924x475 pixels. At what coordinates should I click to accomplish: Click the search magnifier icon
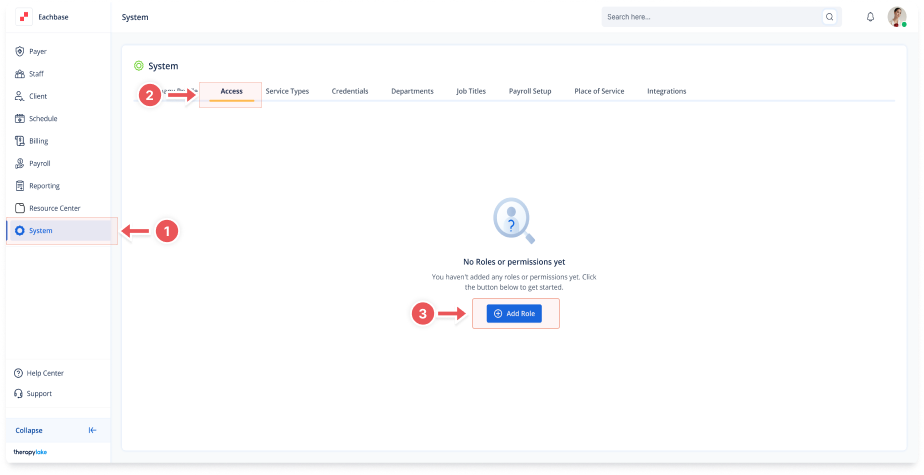pos(830,17)
